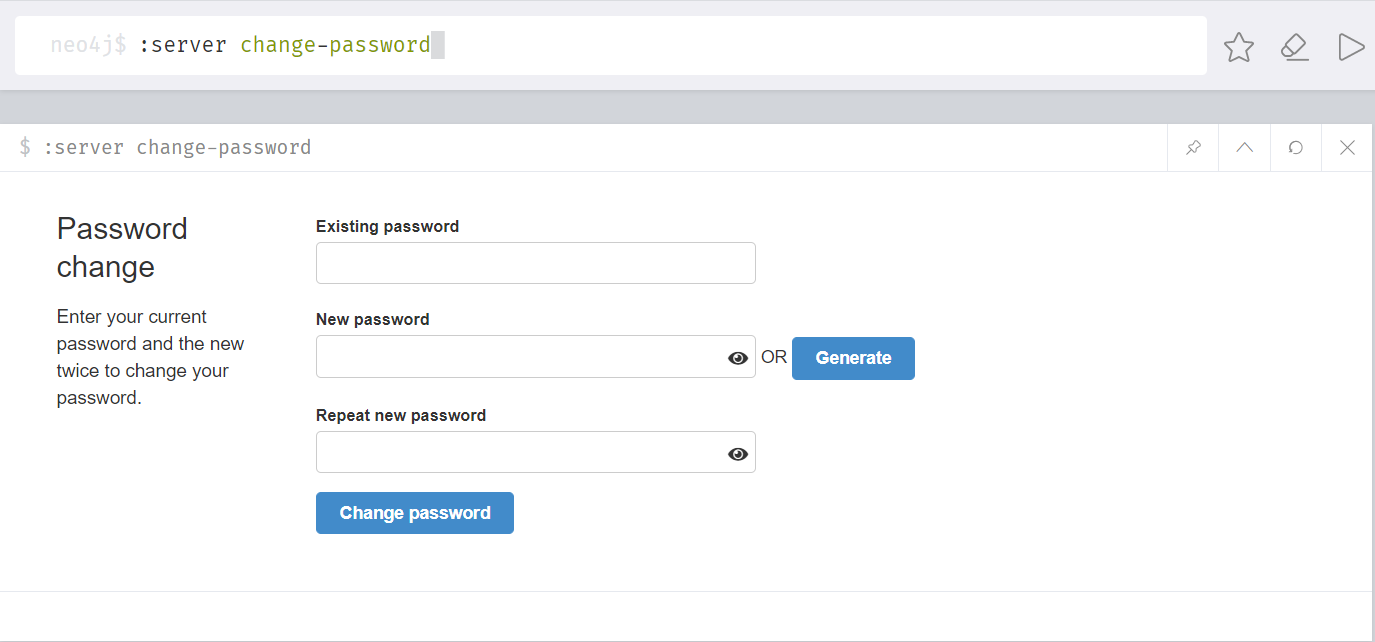Reveal the repeated new password

pyautogui.click(x=738, y=454)
